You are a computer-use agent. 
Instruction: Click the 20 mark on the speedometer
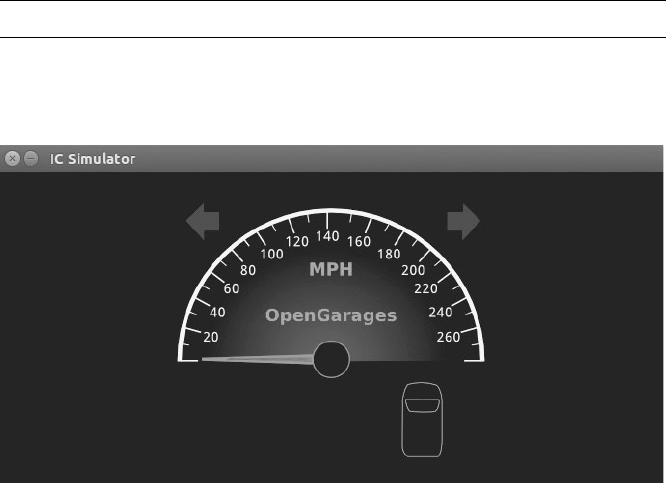click(x=211, y=337)
